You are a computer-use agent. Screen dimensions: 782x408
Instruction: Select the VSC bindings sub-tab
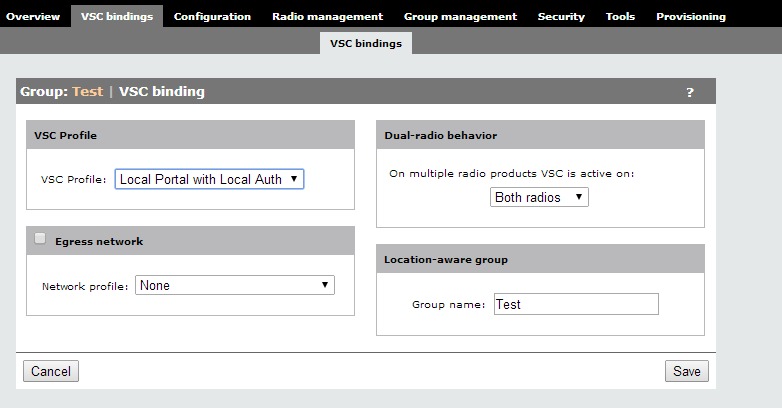[x=366, y=43]
